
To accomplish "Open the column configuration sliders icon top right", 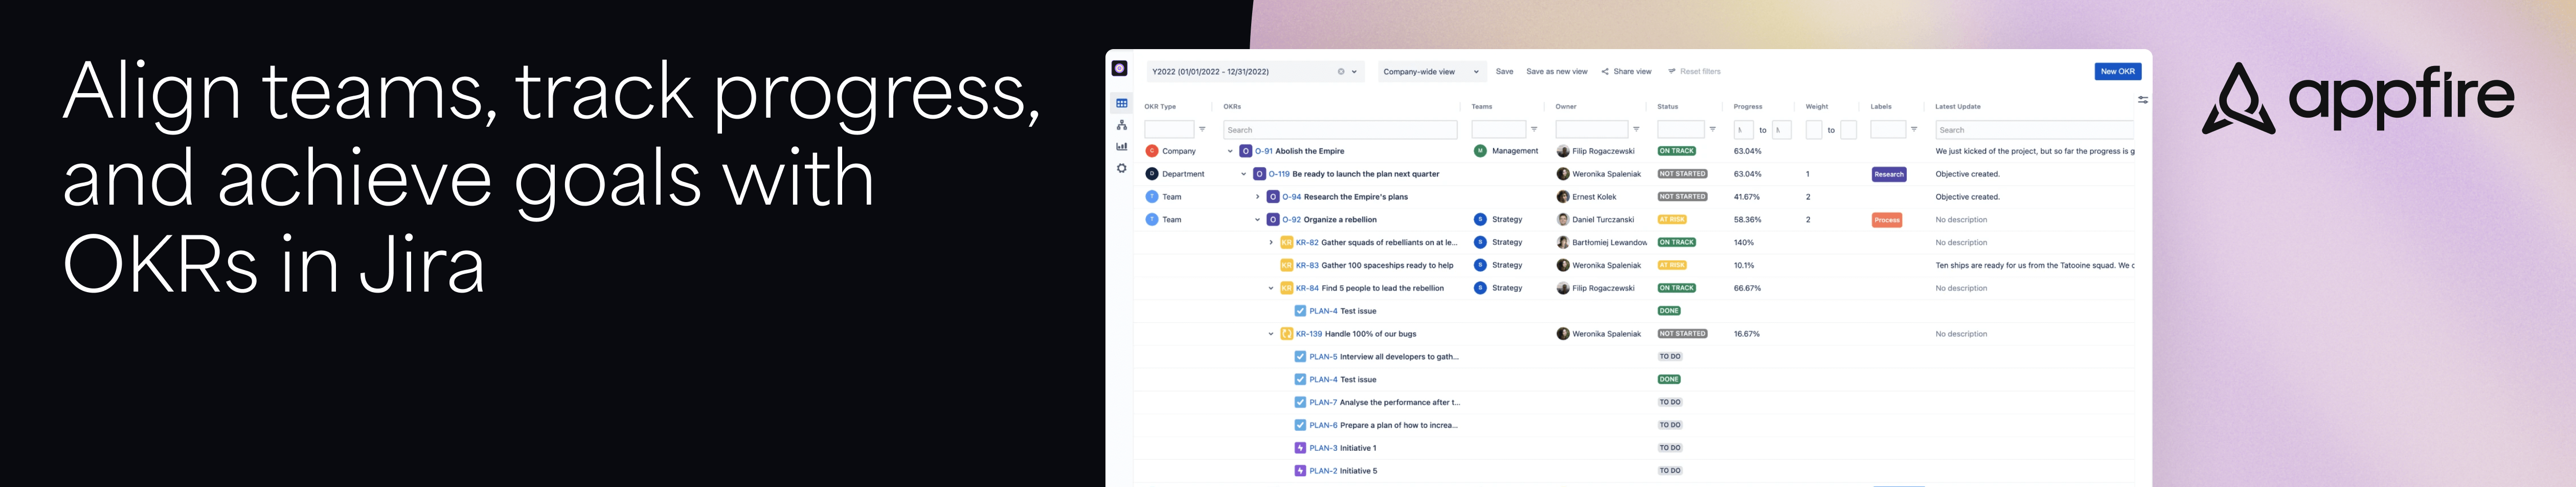I will (x=2144, y=100).
